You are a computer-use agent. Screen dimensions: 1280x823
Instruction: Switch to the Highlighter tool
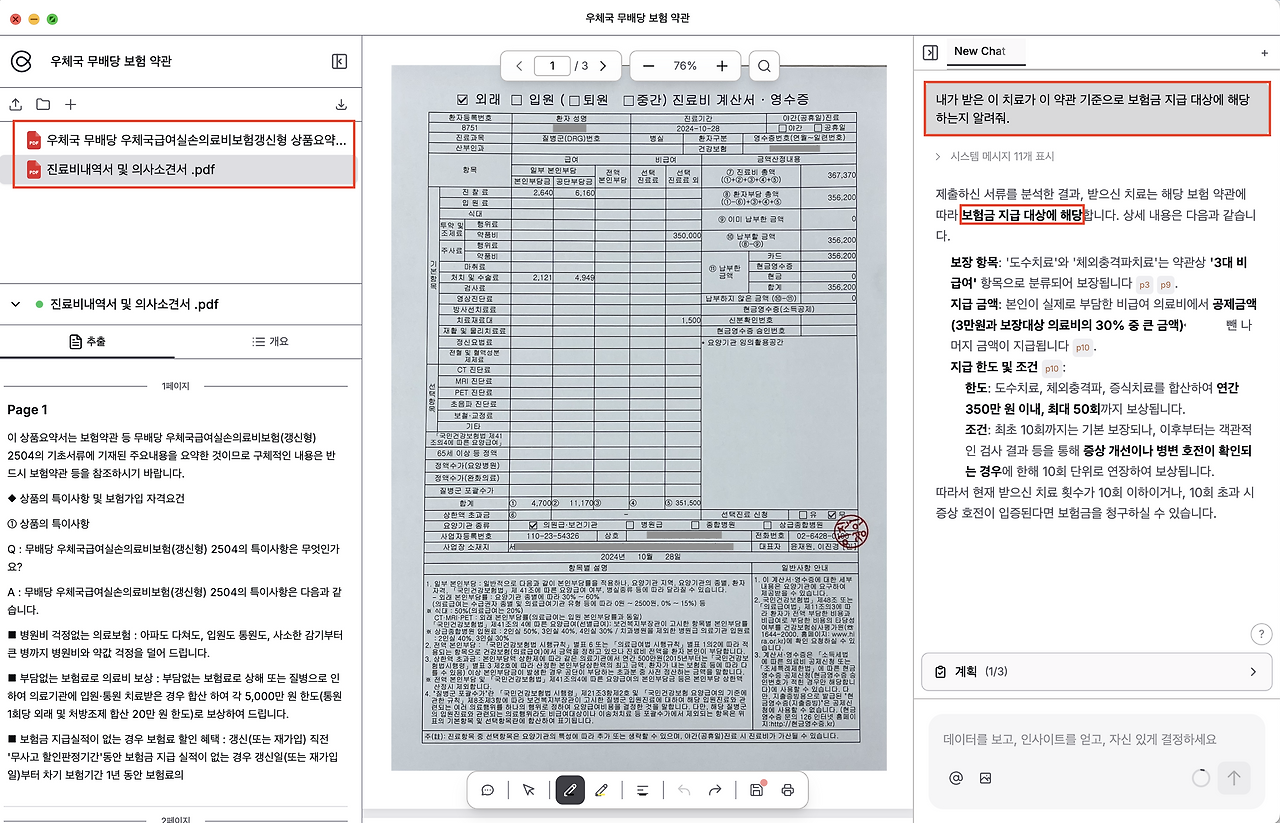[x=603, y=790]
